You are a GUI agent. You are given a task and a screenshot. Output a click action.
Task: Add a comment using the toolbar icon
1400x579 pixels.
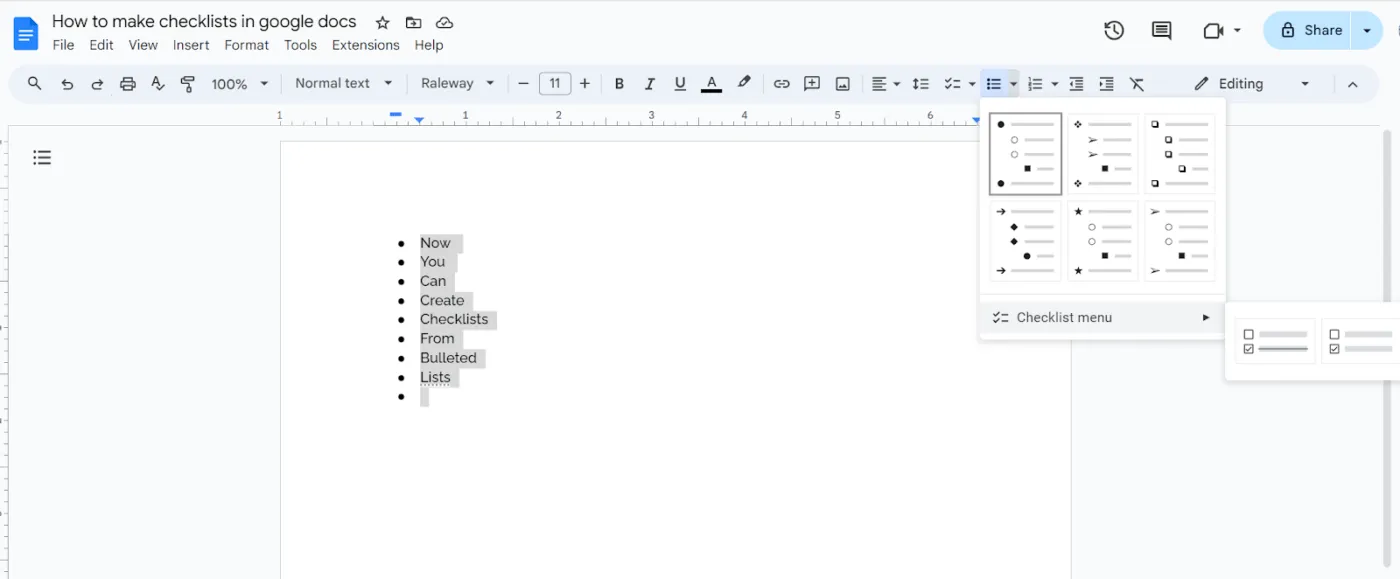[x=812, y=83]
